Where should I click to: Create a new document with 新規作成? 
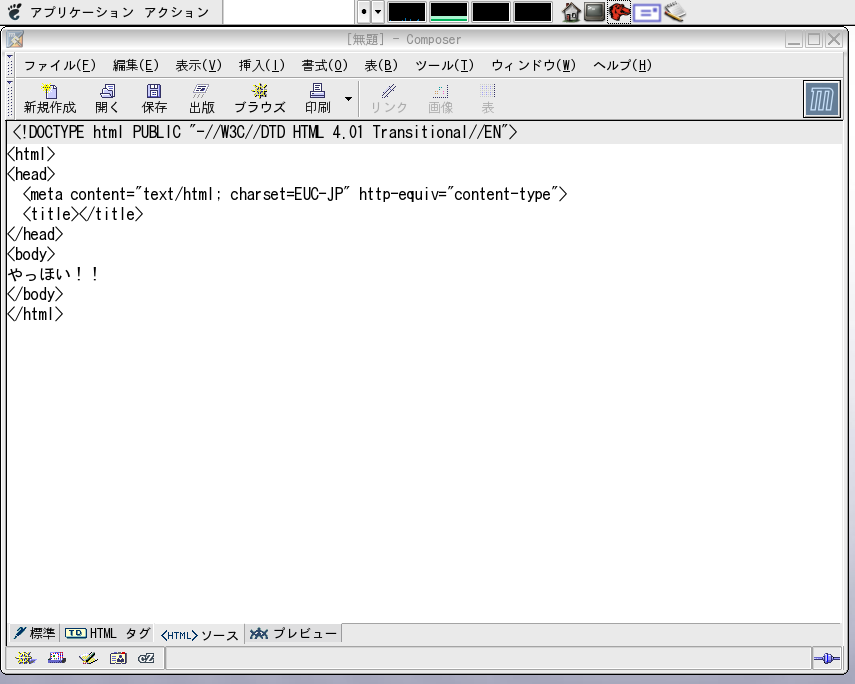coord(50,99)
